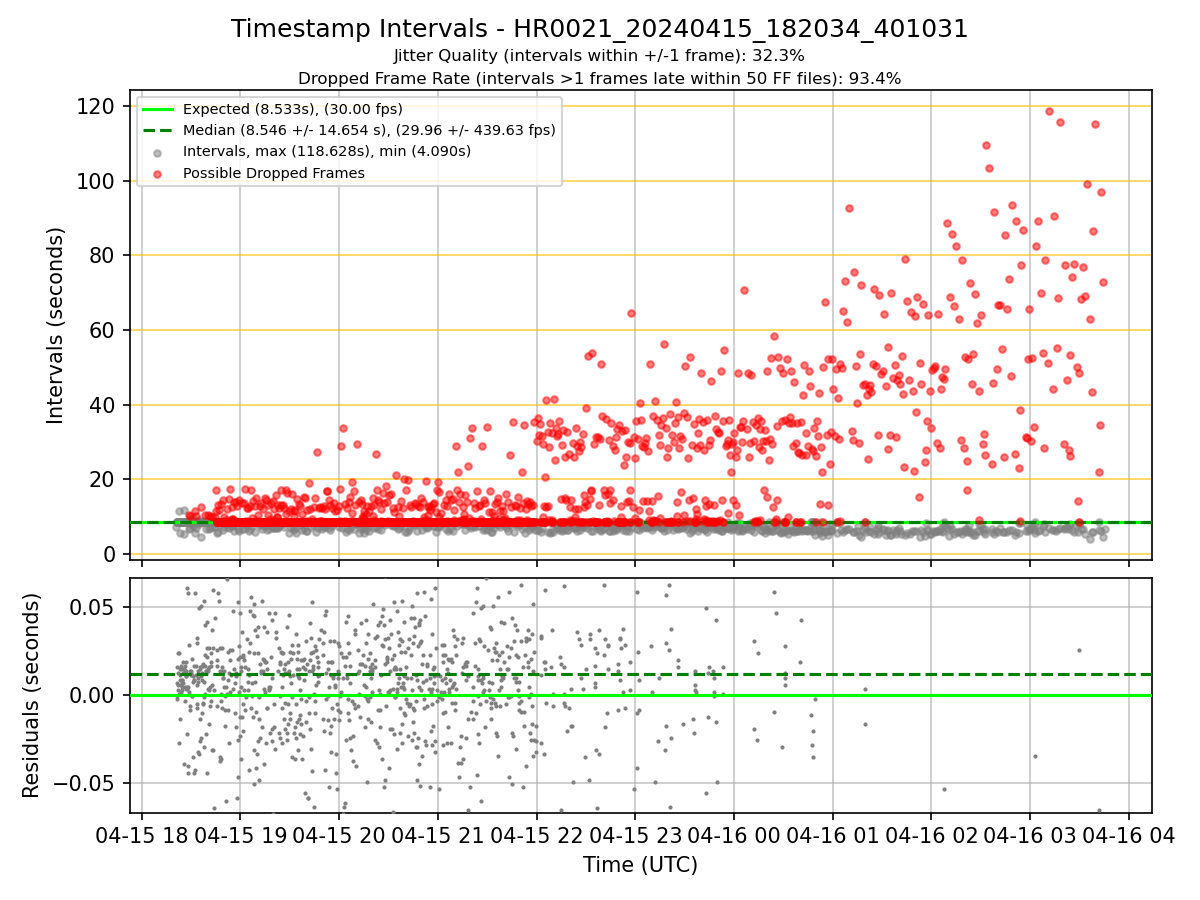Screen dimensions: 1200x900
Task: Click legend entry 'Intervals, max (118.628s), min (4.090s)'
Action: click(x=327, y=151)
